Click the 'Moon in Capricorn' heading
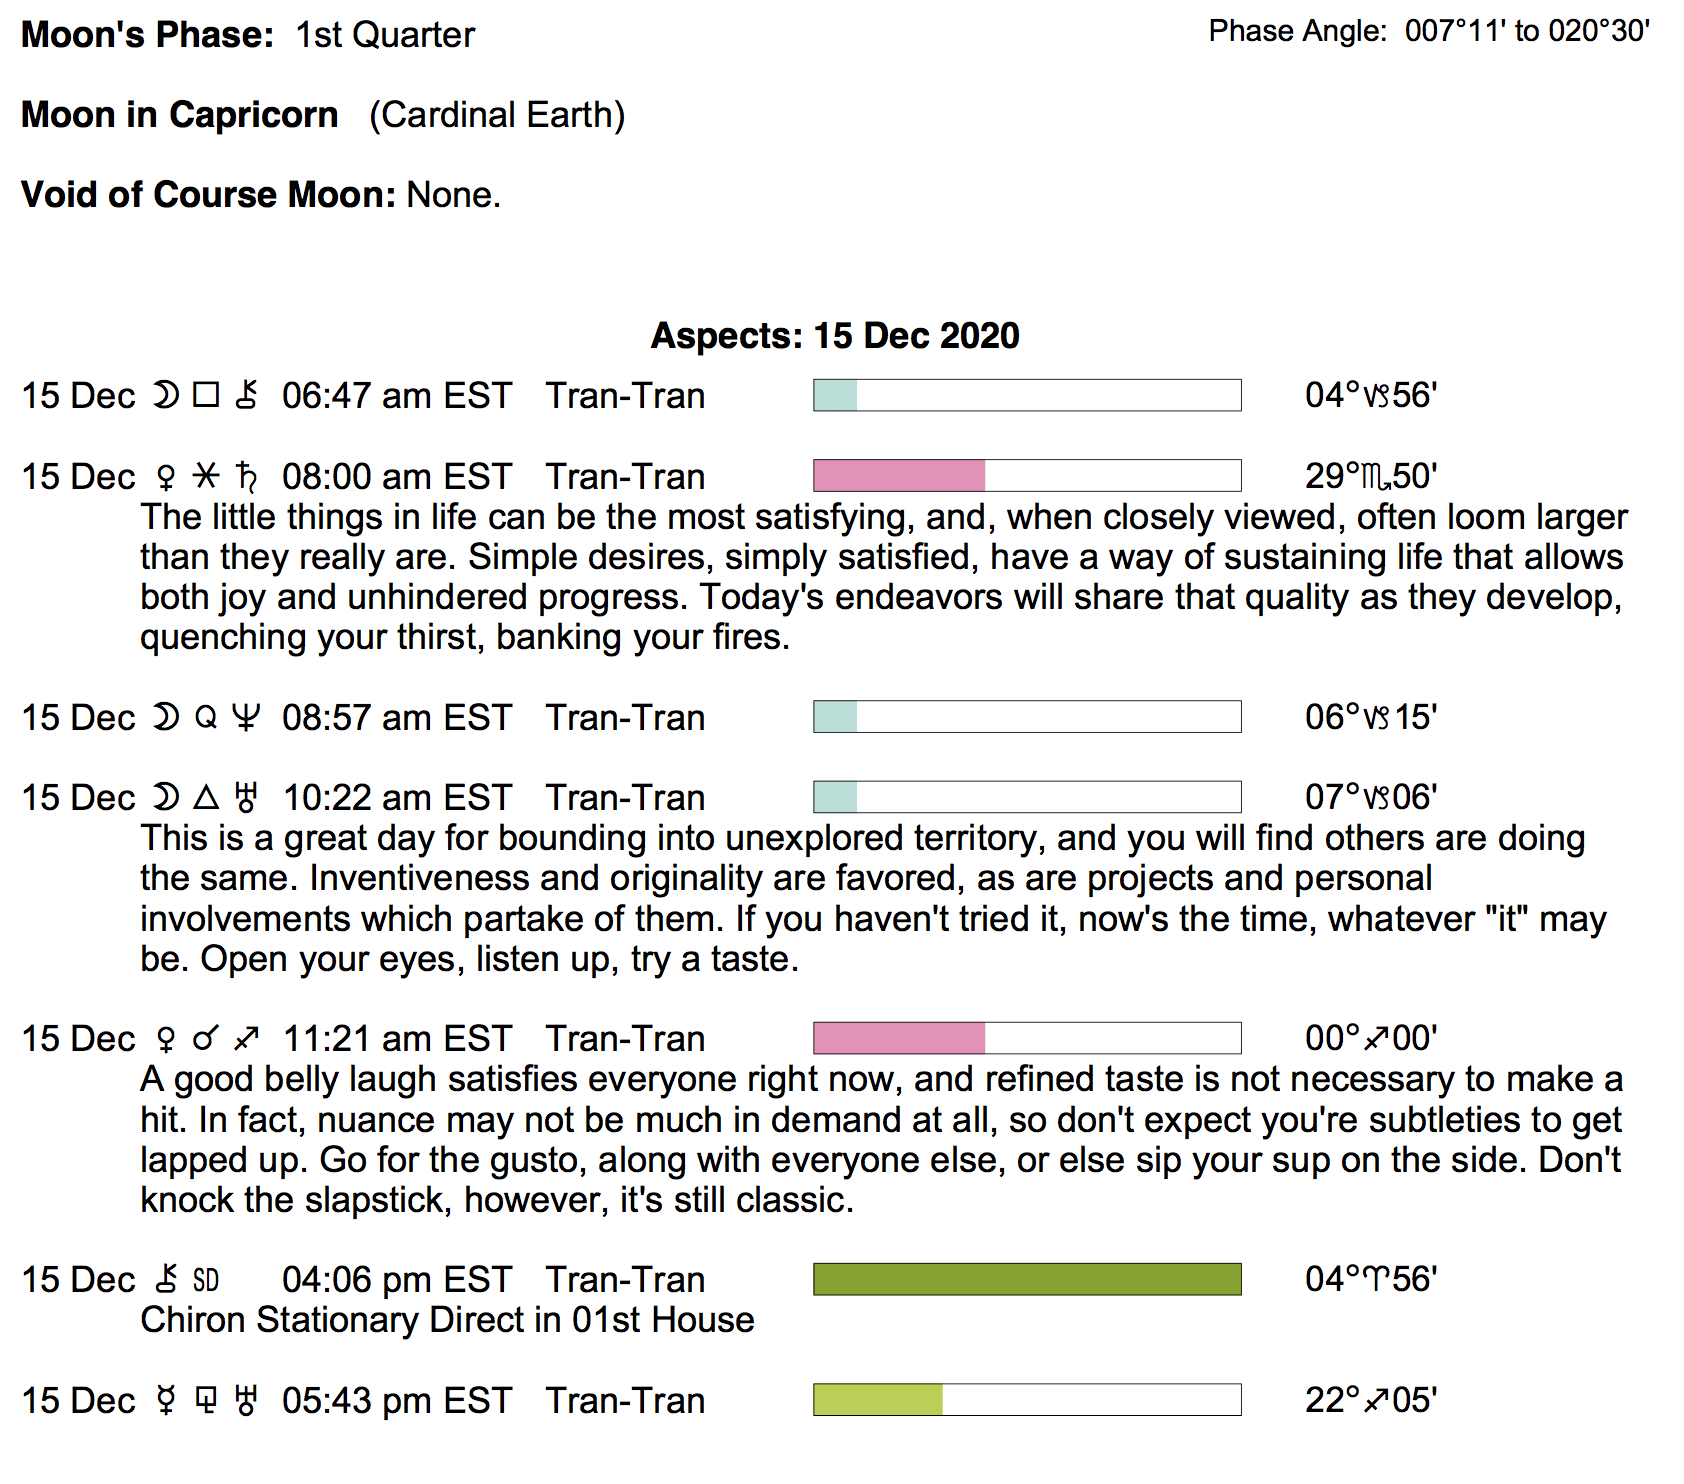This screenshot has height=1484, width=1684. pos(180,115)
